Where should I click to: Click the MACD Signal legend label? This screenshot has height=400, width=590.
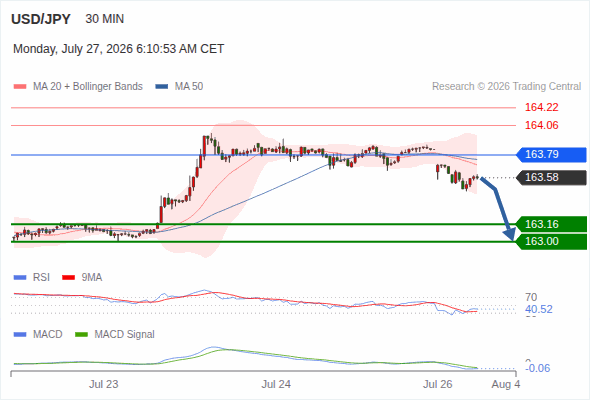click(x=125, y=335)
